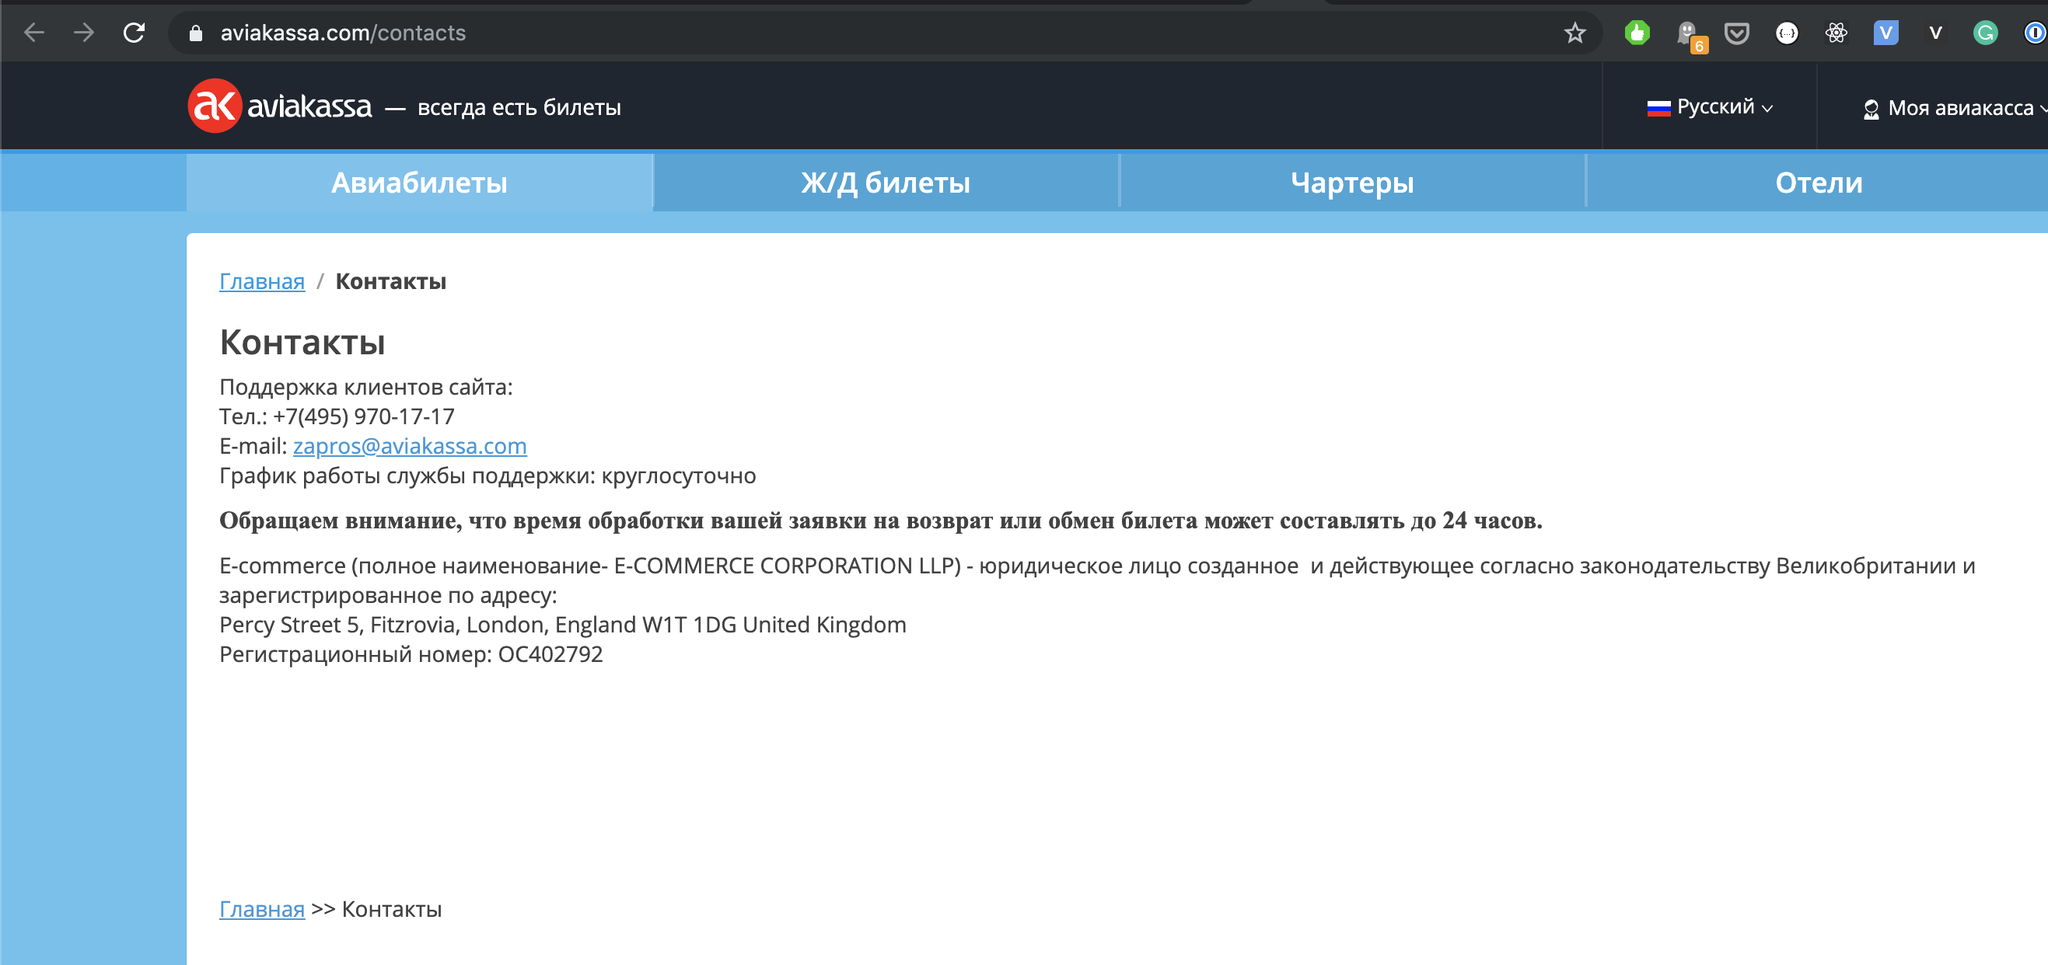Switch to the Авиабилеты tab

click(x=420, y=182)
